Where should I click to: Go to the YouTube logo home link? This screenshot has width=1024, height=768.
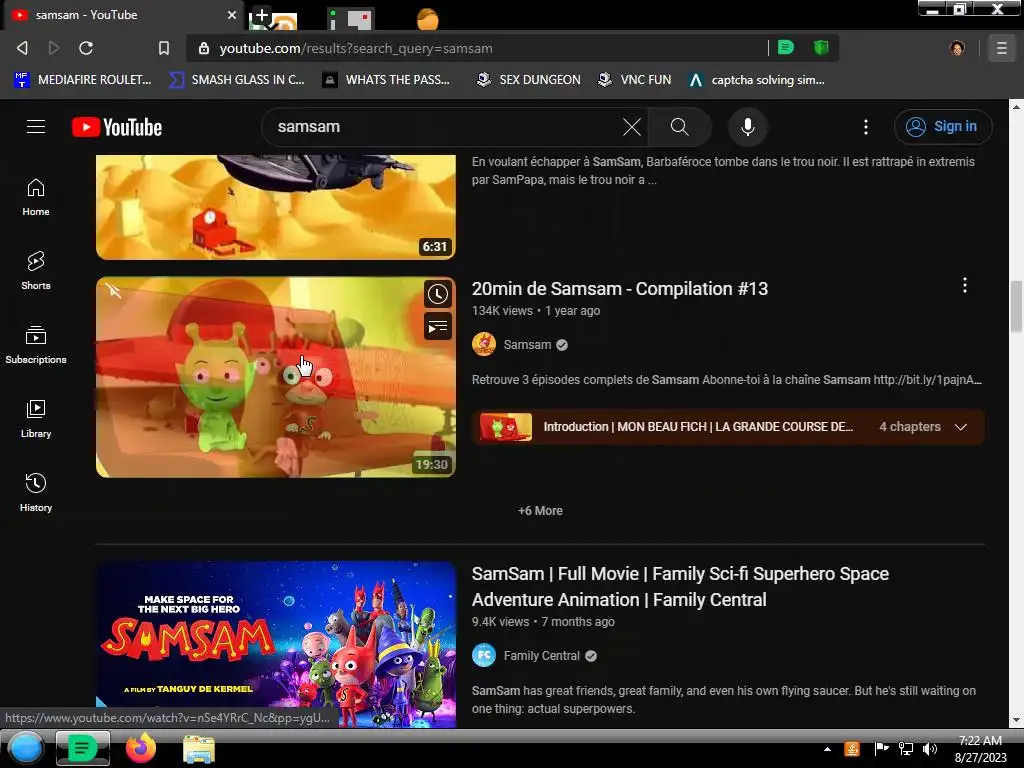tap(117, 127)
